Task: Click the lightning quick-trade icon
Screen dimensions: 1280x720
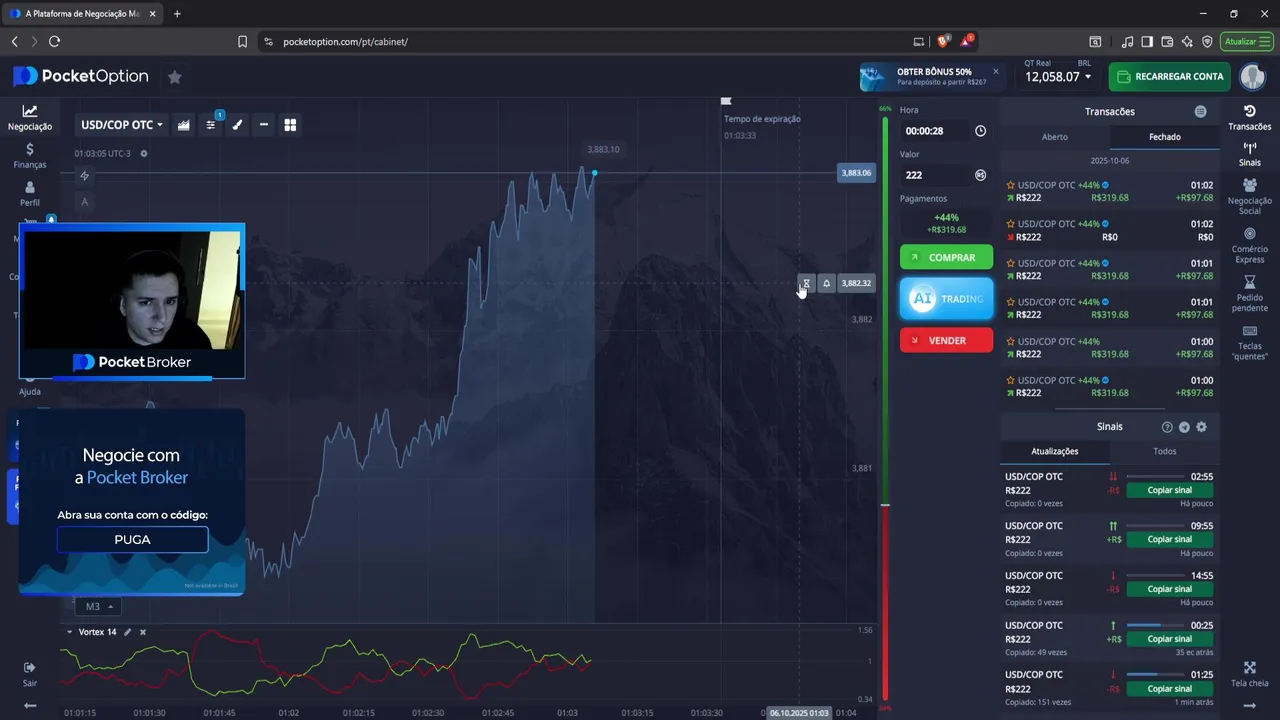Action: click(85, 176)
